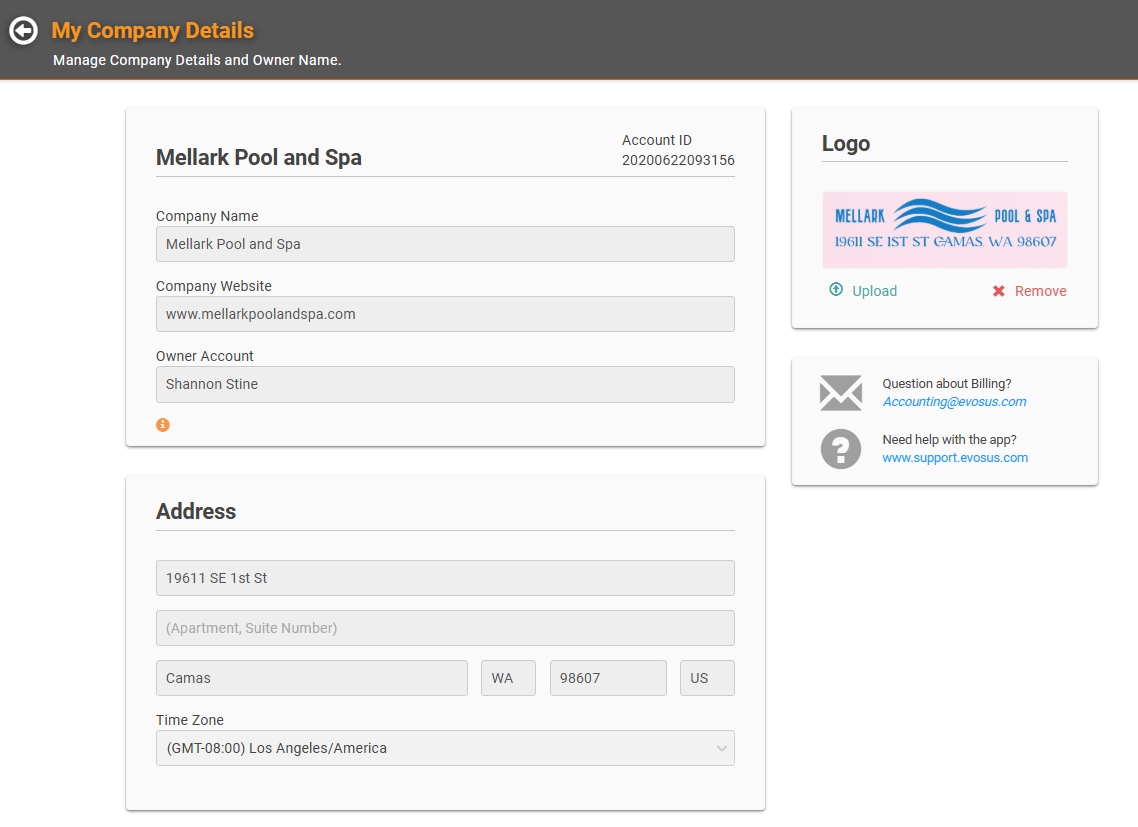
Task: Click the zip code field 98607
Action: pos(607,678)
